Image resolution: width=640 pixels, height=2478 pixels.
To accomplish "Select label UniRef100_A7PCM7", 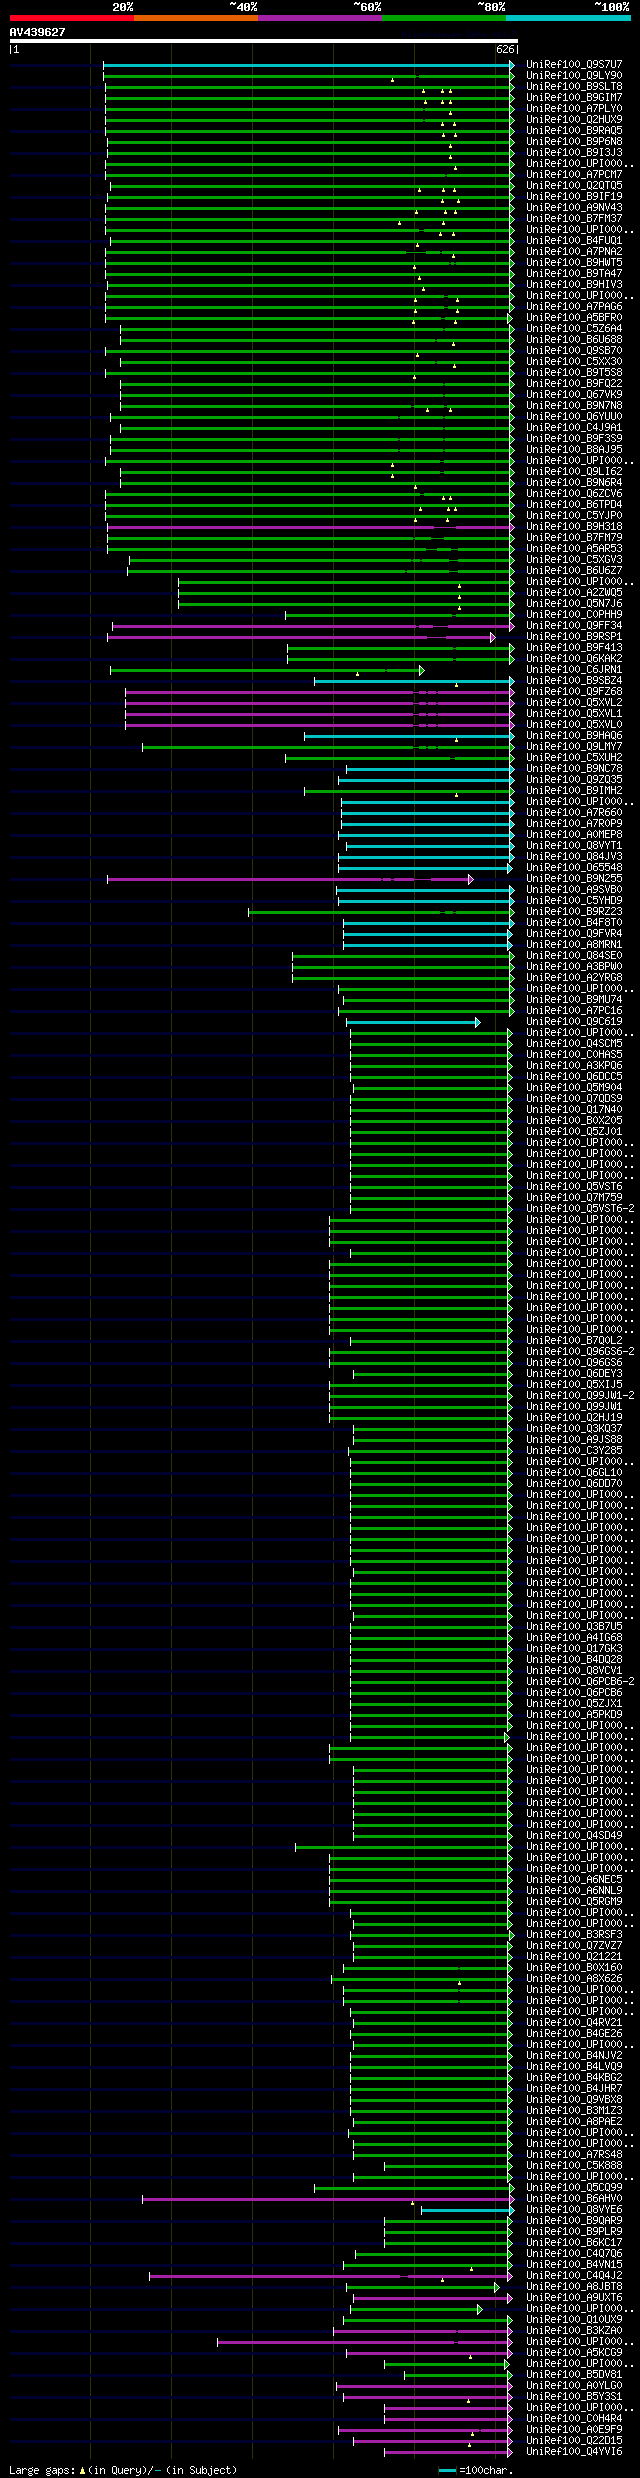I will (x=574, y=175).
